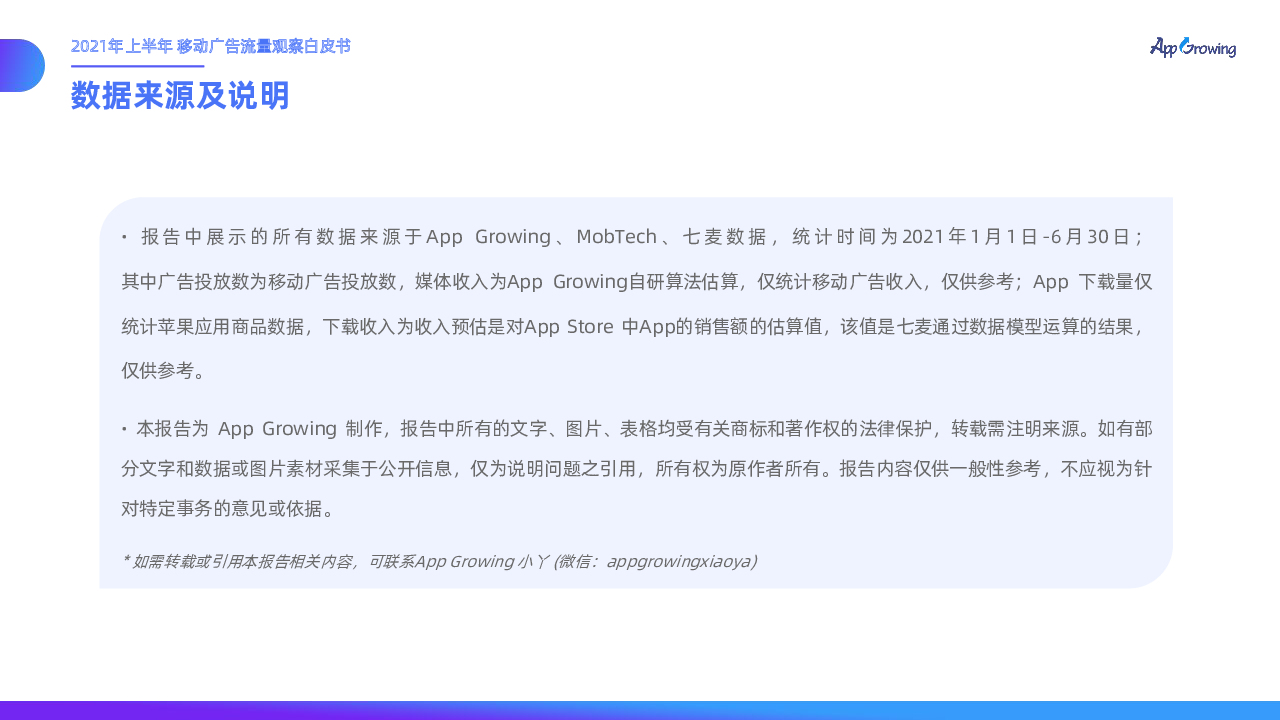Click the word MobTech in first paragraph
This screenshot has width=1280, height=720.
click(x=616, y=237)
